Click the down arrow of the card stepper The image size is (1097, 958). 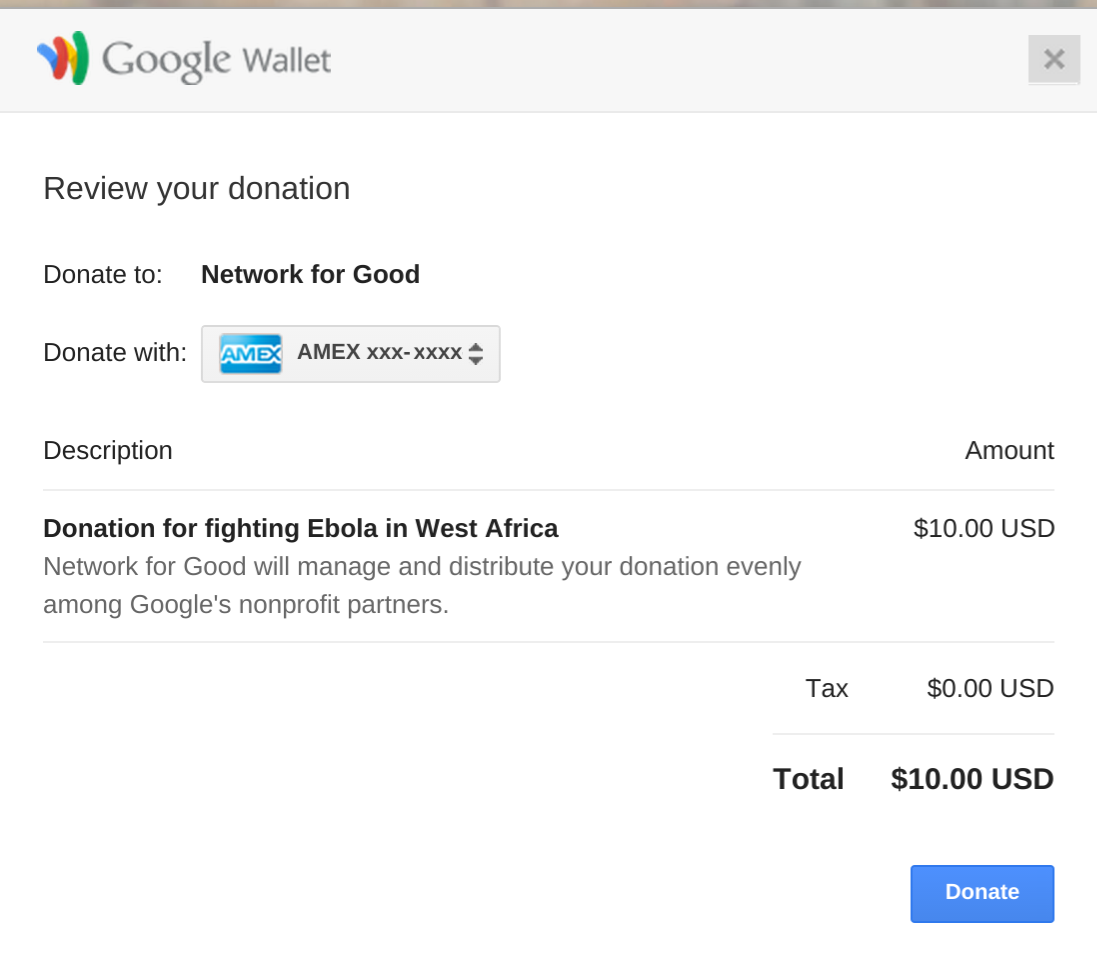coord(475,359)
